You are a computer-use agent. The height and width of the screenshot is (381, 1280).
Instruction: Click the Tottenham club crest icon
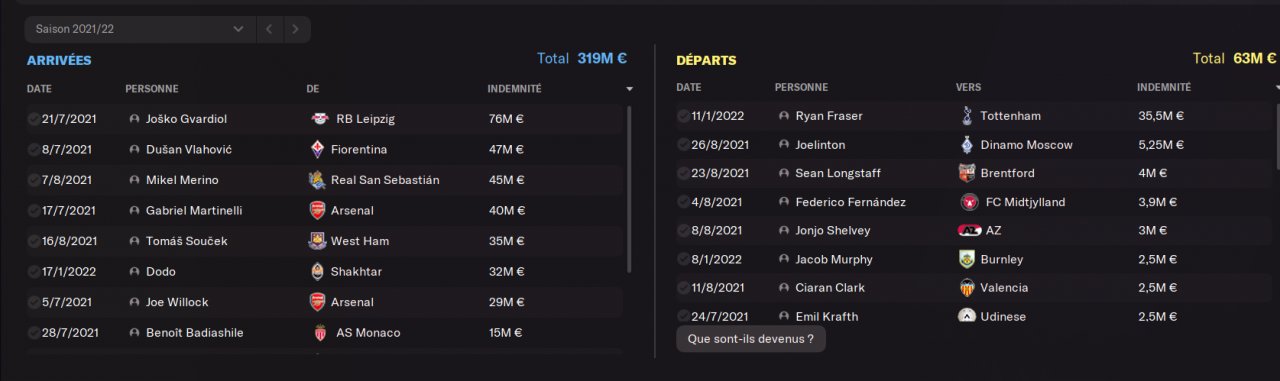click(967, 116)
